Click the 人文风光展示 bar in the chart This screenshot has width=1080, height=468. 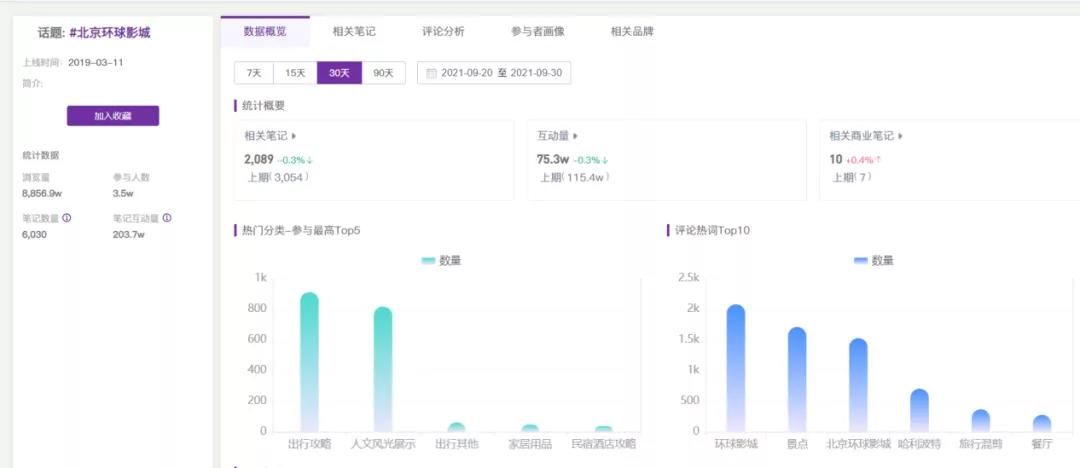tap(383, 370)
